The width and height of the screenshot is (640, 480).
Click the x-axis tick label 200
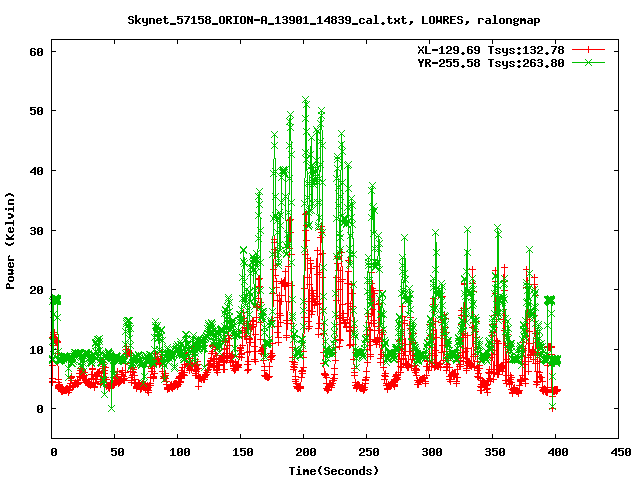pos(306,452)
